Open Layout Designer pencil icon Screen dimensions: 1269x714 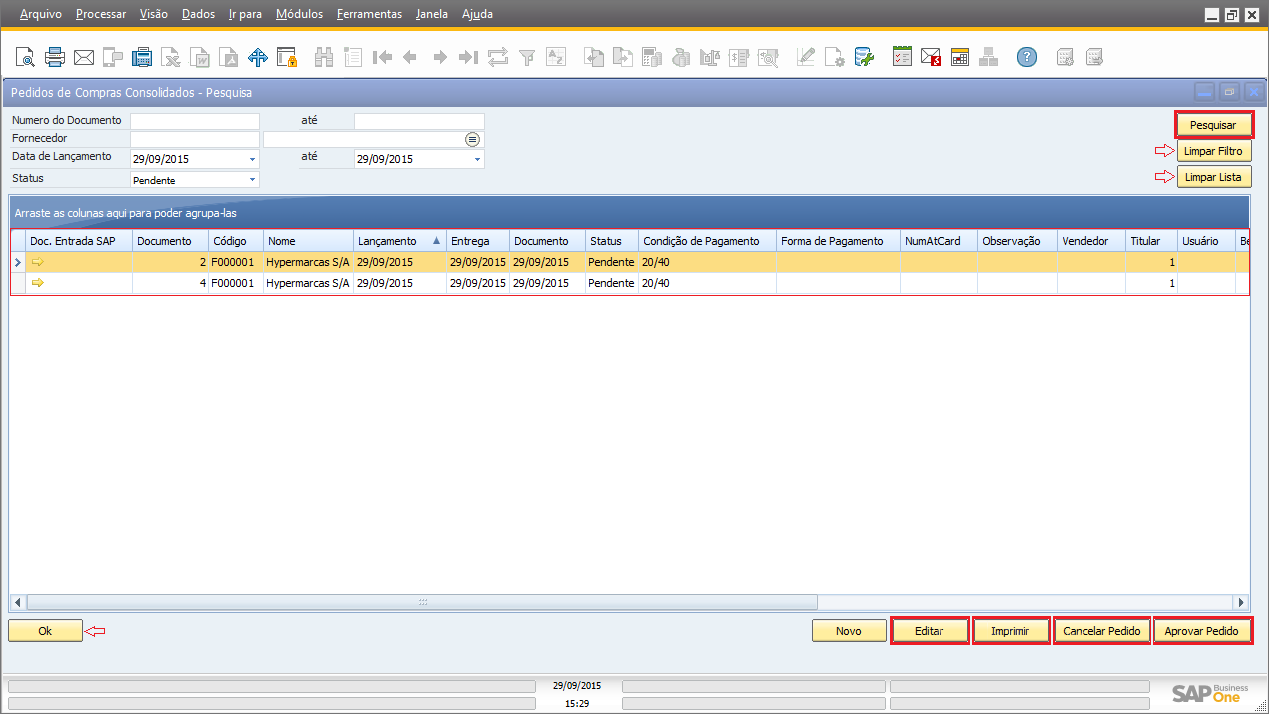(806, 57)
